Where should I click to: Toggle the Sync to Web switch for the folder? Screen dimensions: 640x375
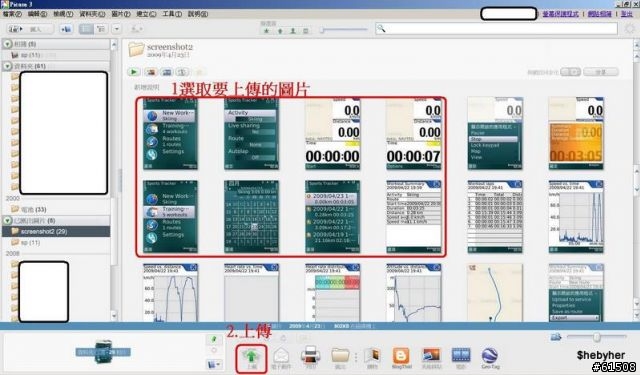(x=570, y=72)
